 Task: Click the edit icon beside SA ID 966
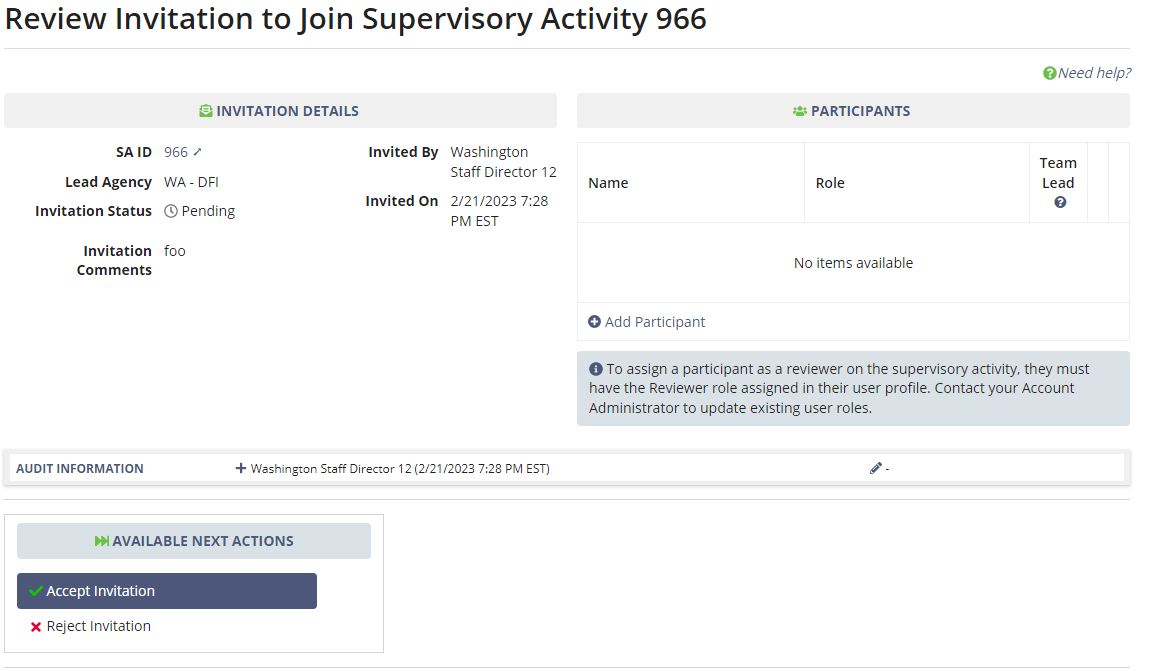[197, 152]
